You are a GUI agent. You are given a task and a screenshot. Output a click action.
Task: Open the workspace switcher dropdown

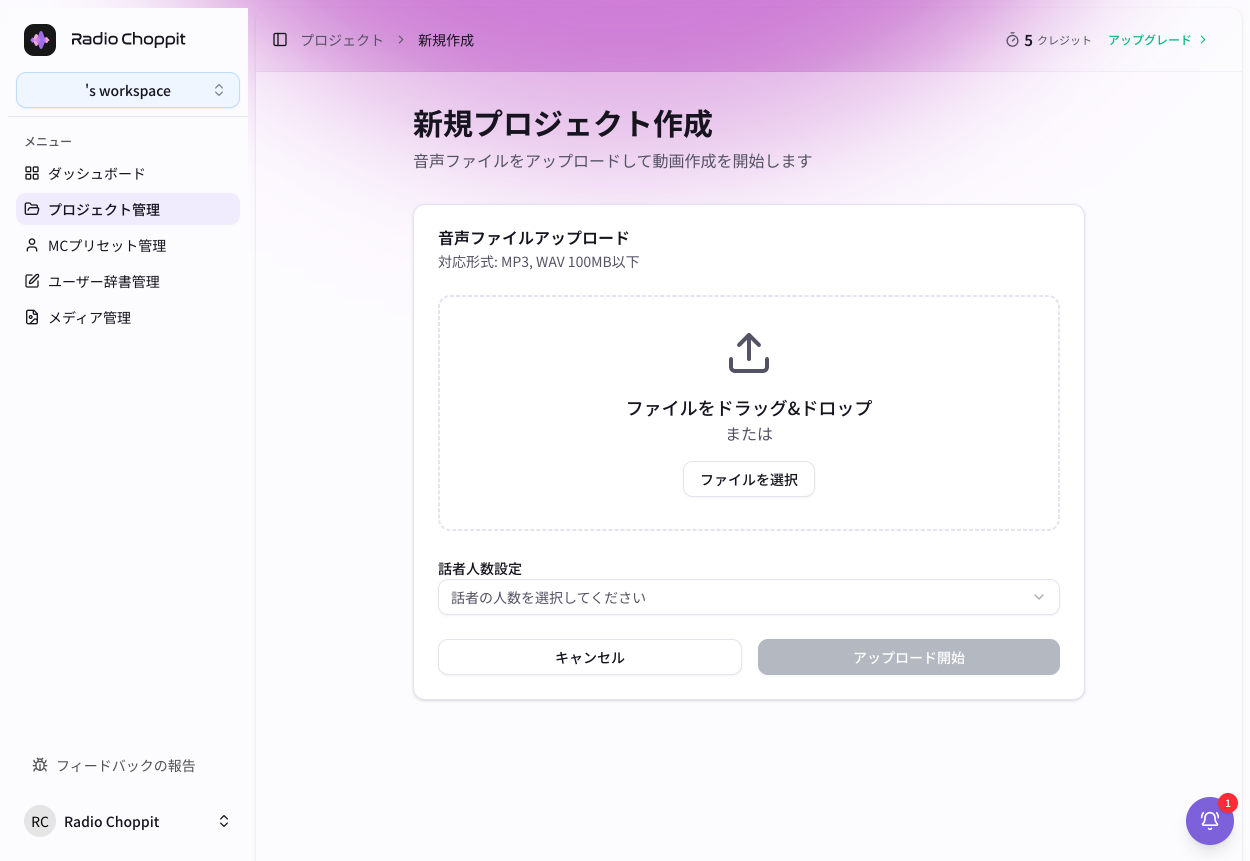128,90
